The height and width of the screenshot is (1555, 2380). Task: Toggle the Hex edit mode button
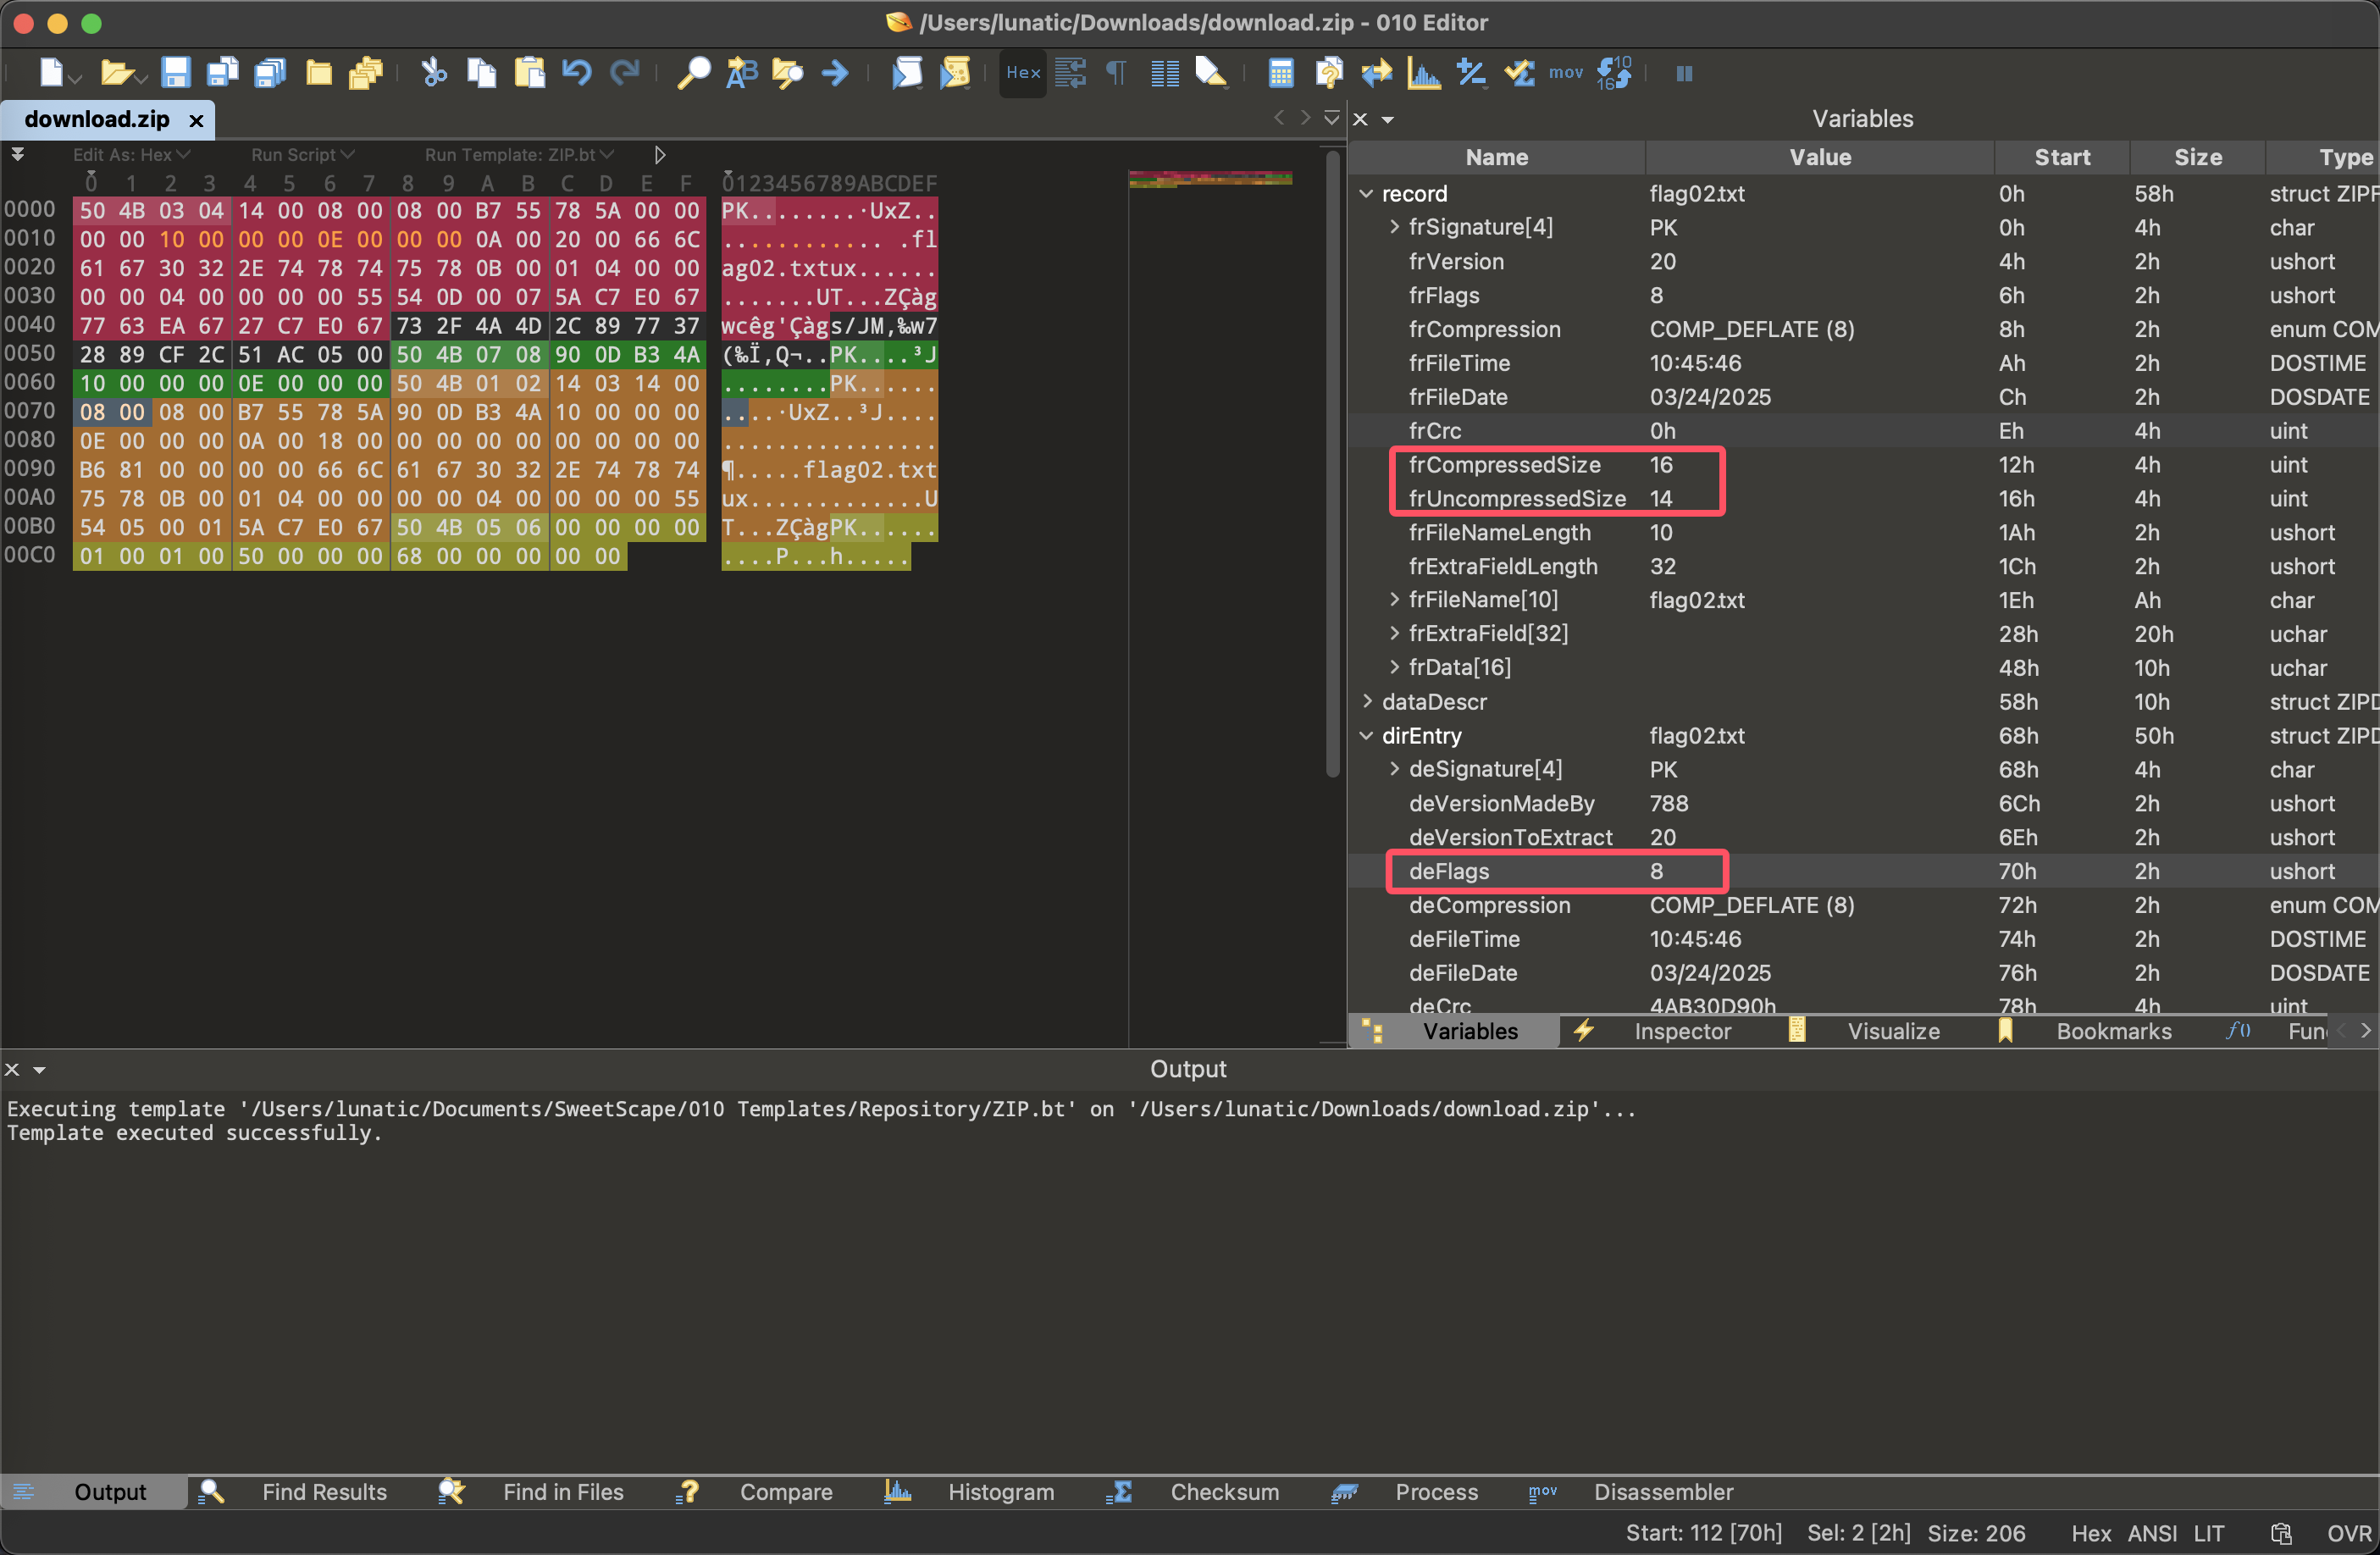click(x=1022, y=73)
